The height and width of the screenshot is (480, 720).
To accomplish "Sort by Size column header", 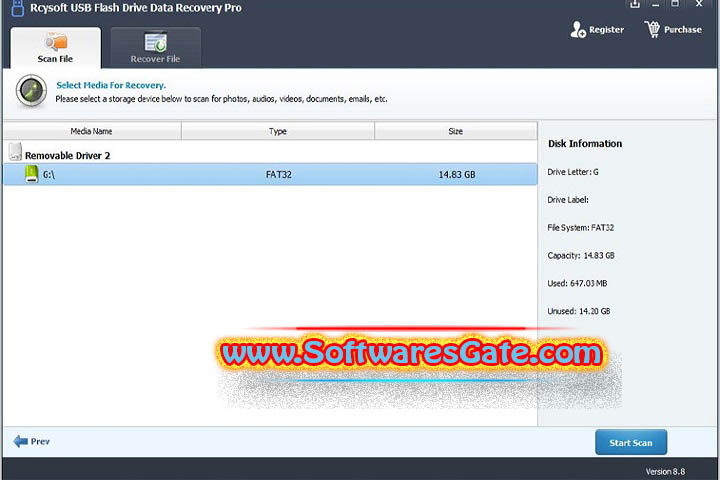I will [456, 131].
